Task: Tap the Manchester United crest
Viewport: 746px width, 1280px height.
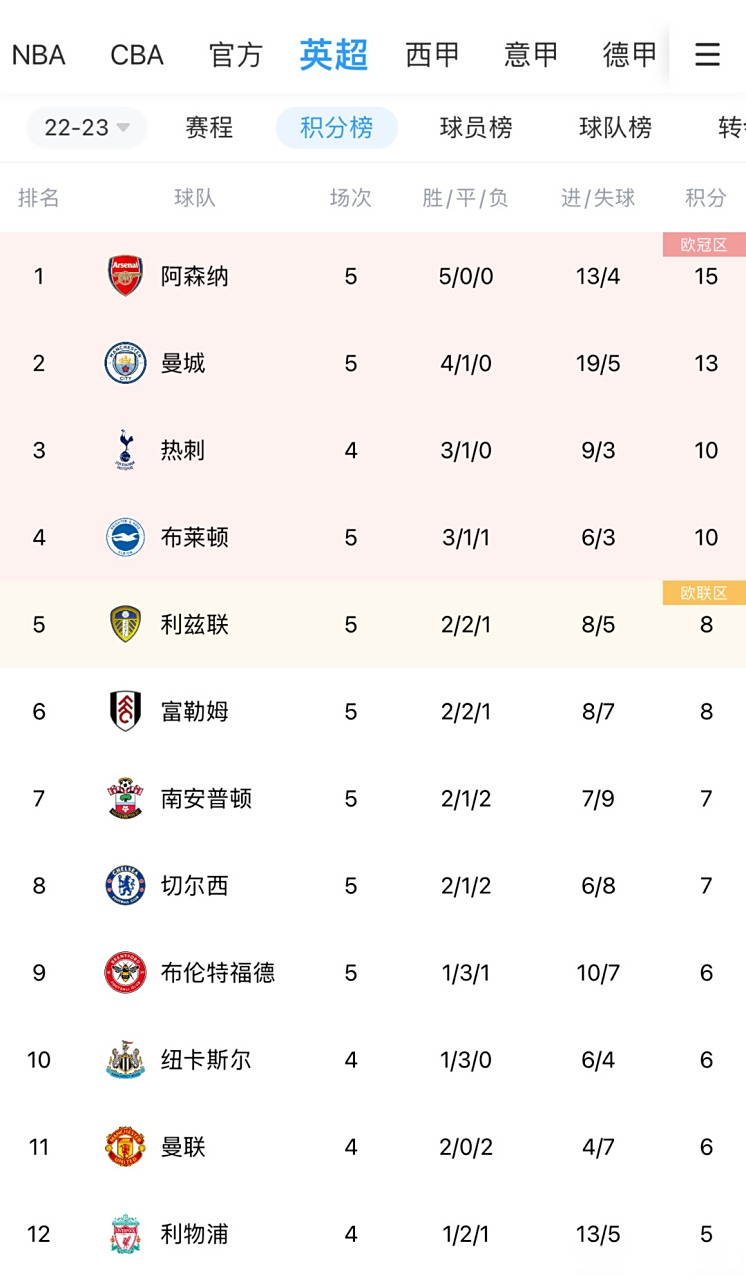Action: pos(126,1146)
